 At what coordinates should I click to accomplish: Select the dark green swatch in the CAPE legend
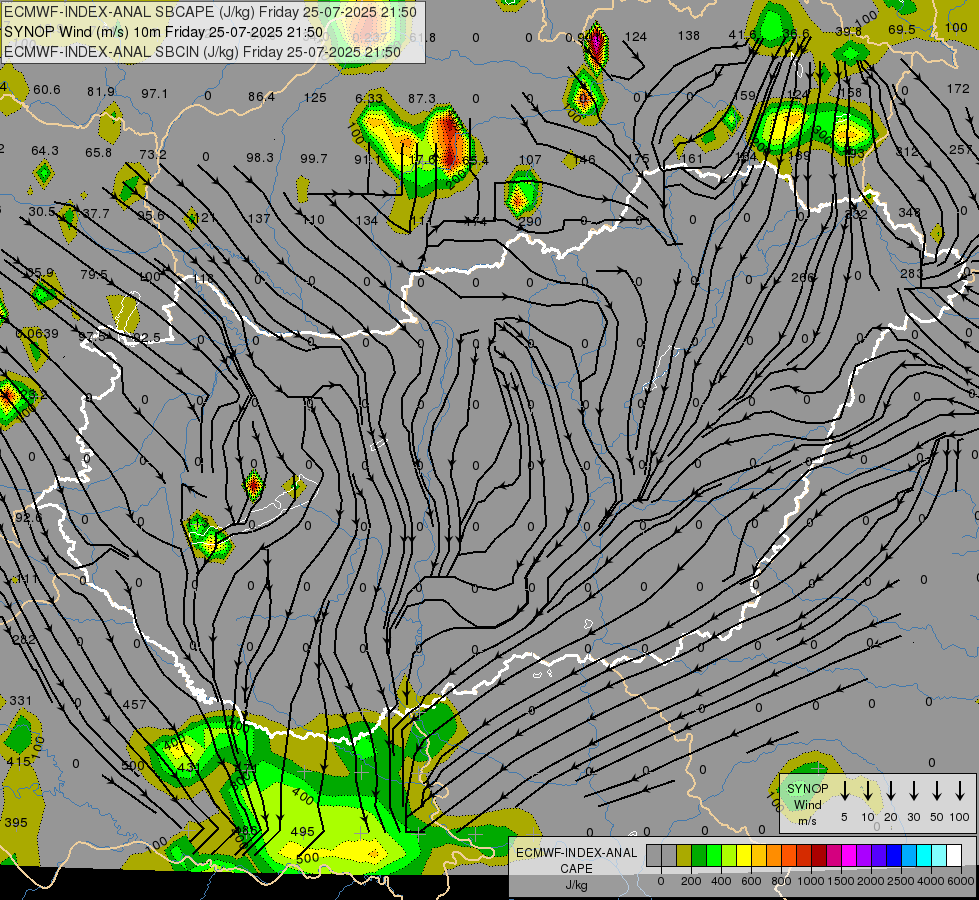(x=699, y=856)
